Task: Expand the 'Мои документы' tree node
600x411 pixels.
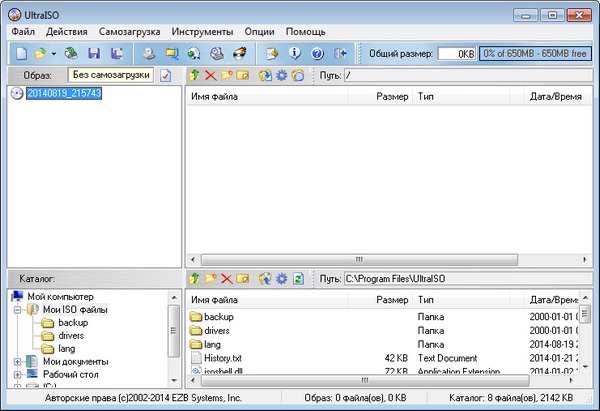Action: coord(17,361)
